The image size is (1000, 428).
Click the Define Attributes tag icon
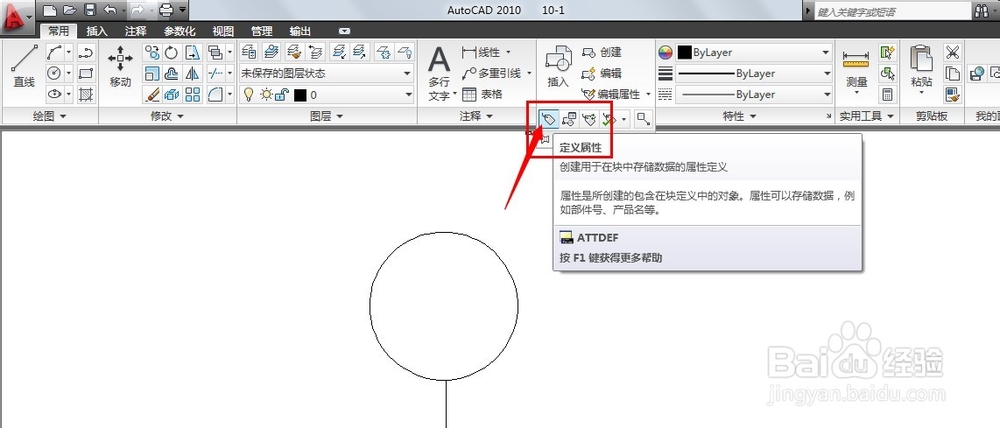pyautogui.click(x=548, y=118)
